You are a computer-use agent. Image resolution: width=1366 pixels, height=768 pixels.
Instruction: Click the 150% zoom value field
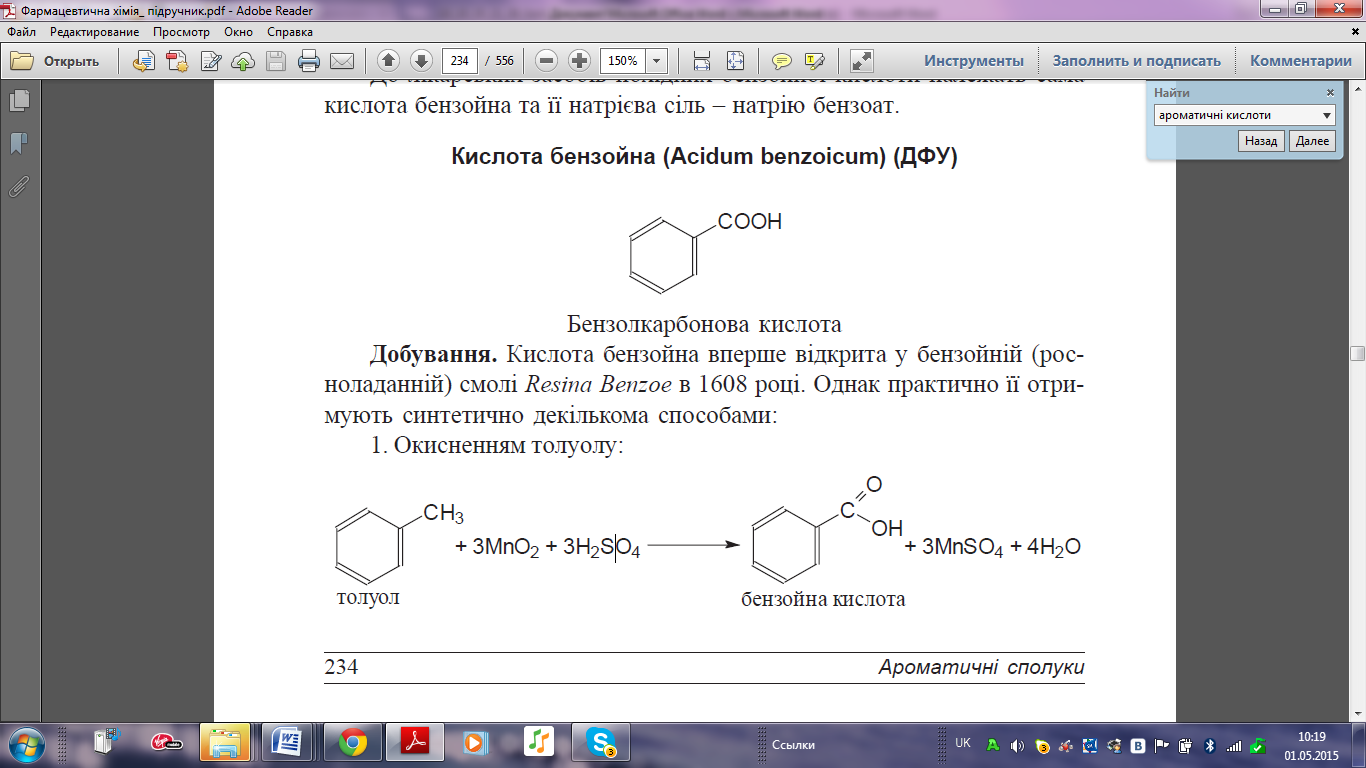624,60
